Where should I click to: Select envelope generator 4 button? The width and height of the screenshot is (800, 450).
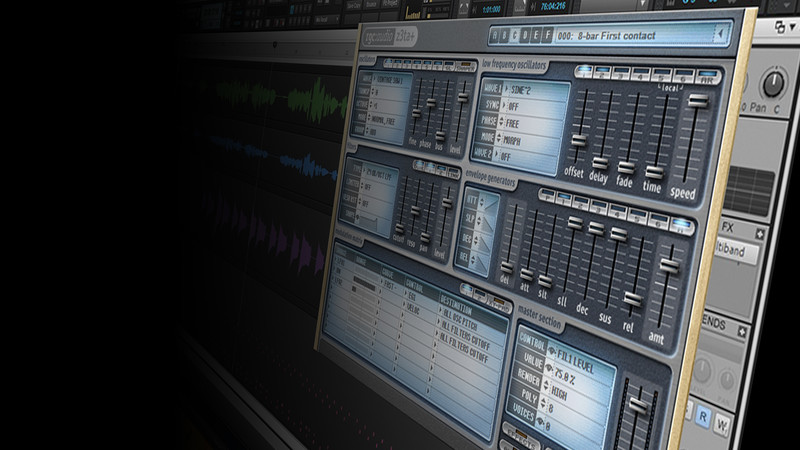[x=617, y=211]
